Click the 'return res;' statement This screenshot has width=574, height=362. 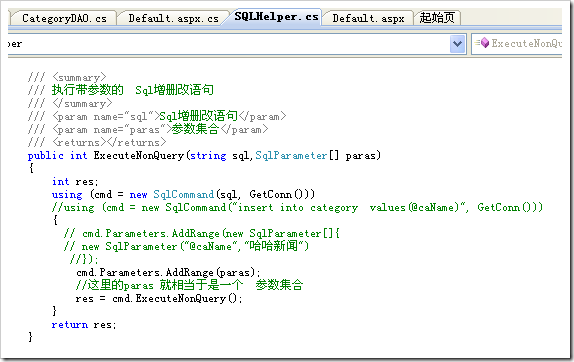tap(83, 325)
